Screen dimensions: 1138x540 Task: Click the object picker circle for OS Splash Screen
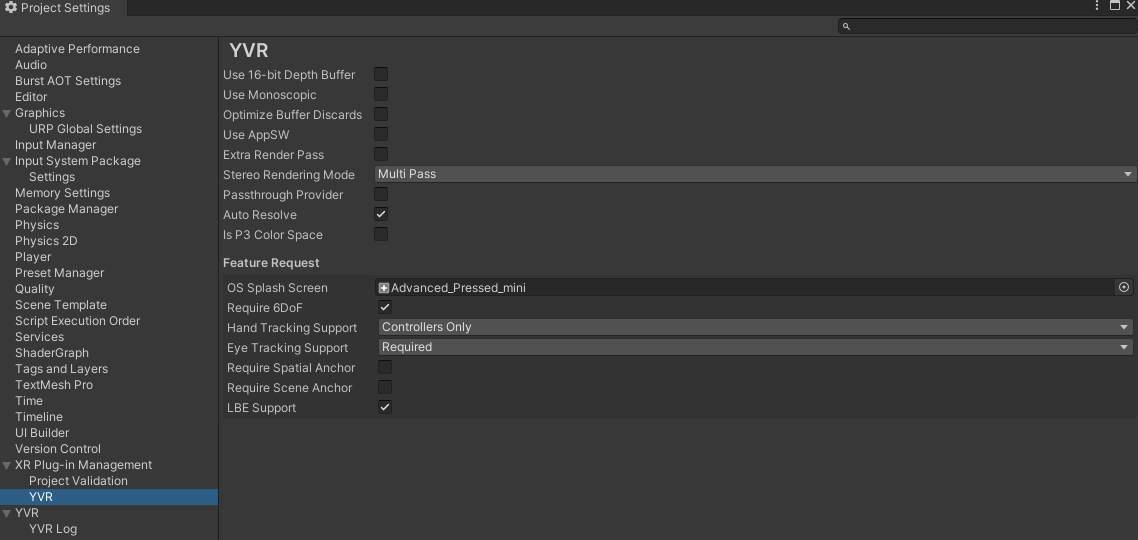1124,287
